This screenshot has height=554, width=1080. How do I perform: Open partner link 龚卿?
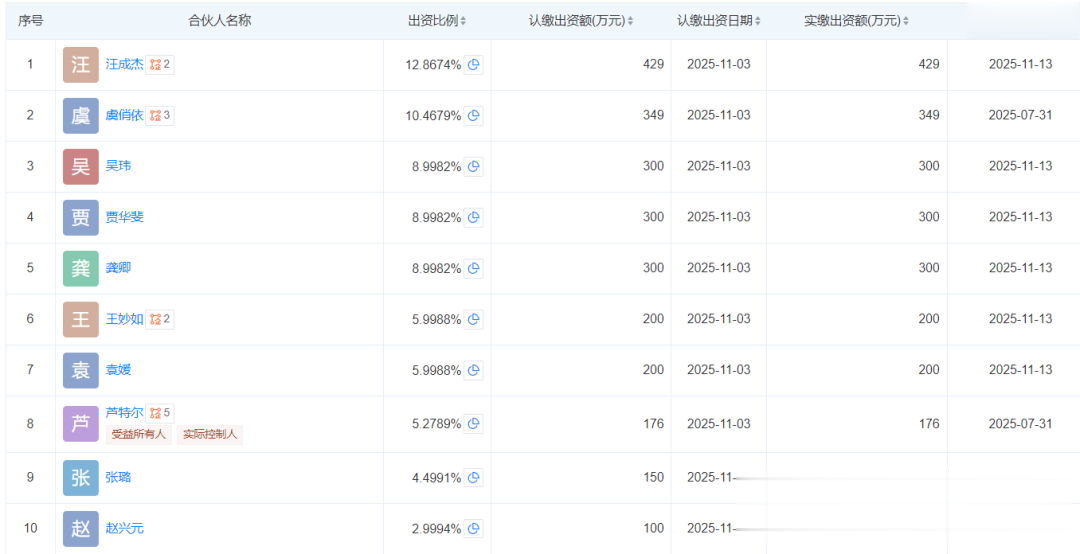[118, 268]
